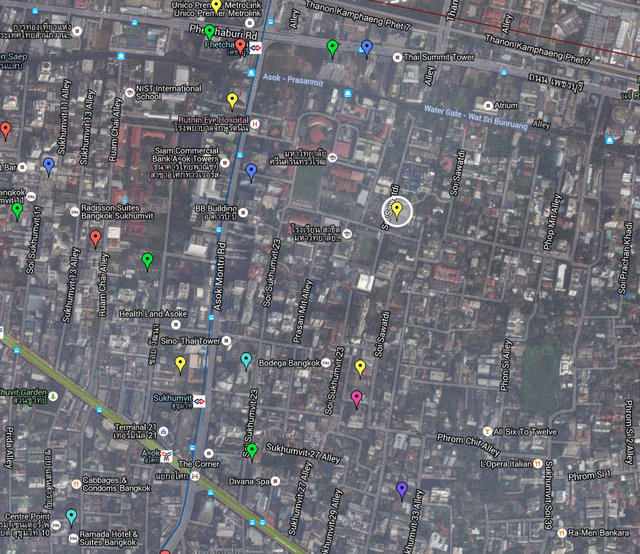Select the L'Opera Italian restaurant icon
The height and width of the screenshot is (554, 640).
[538, 464]
